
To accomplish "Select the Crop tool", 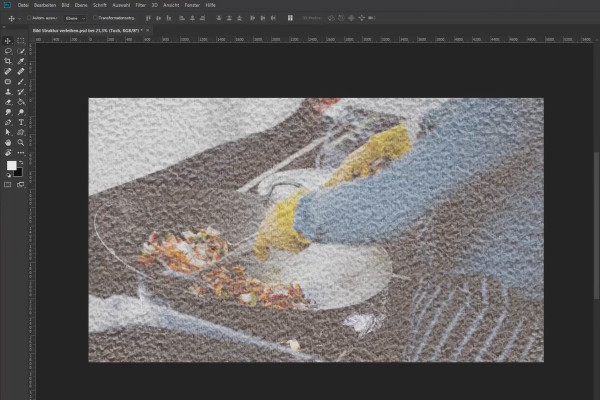I will tap(8, 61).
